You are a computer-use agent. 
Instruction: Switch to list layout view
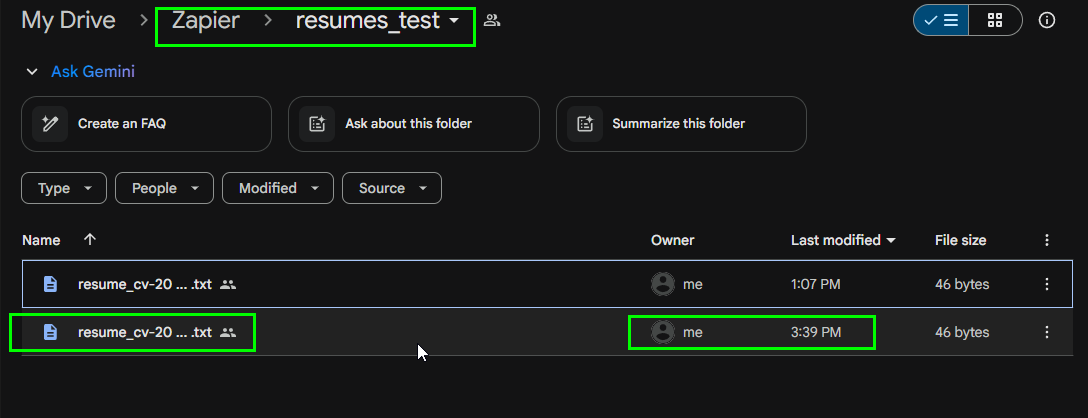(x=940, y=20)
